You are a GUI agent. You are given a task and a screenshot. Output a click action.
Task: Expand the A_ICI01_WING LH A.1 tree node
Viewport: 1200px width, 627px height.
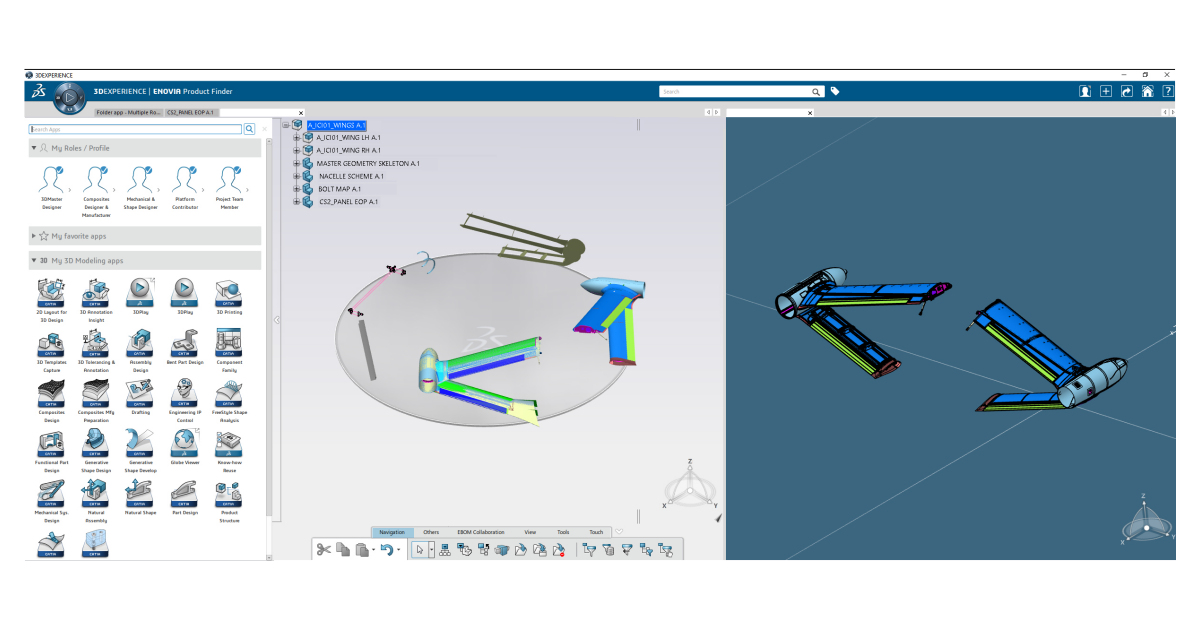[294, 137]
